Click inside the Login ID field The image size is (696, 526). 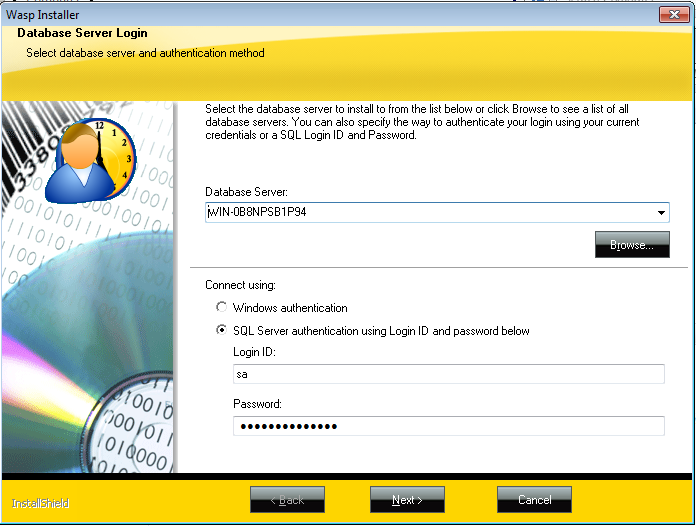449,374
